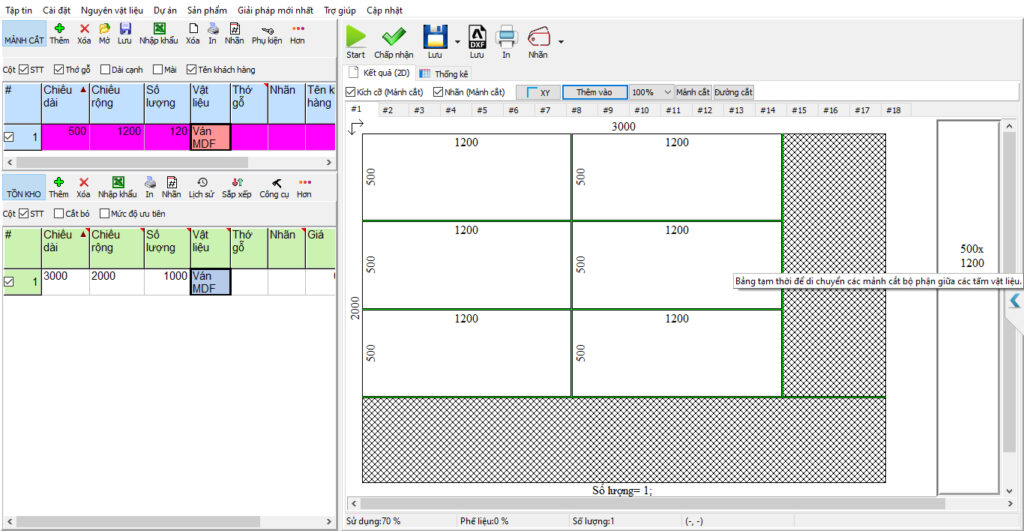
Task: Toggle the Thớ gỗ column checkbox
Action: [x=59, y=70]
